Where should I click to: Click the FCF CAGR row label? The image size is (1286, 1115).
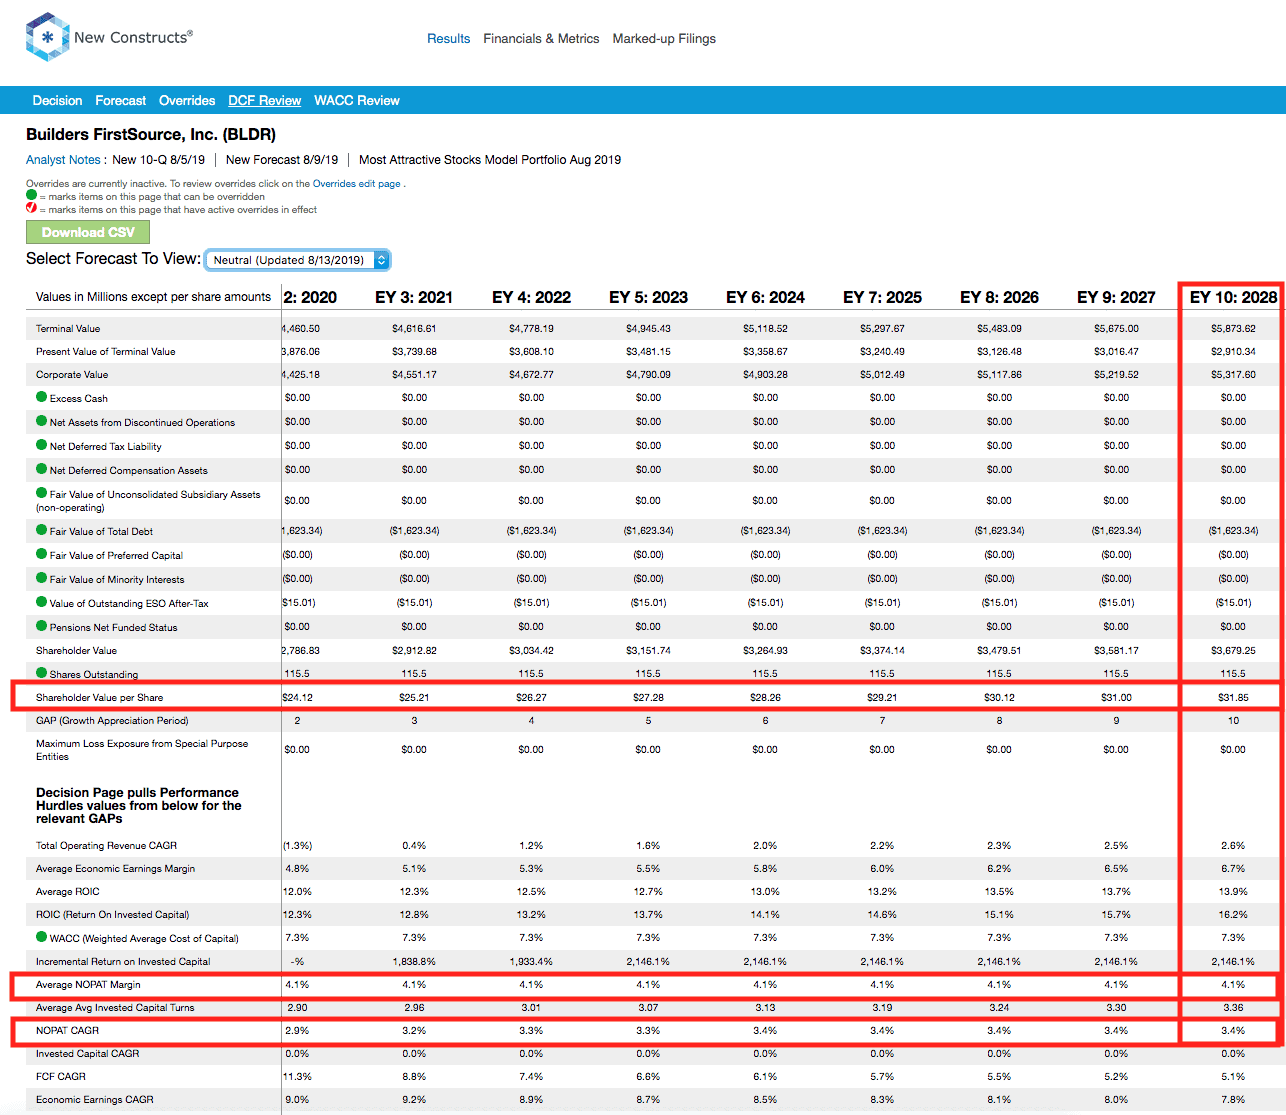click(61, 1077)
